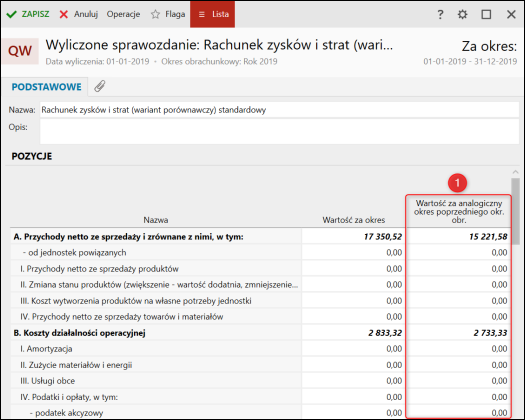This screenshot has width=525, height=420.
Task: Select row A. Przychody netto ze sprzedaży
Action: pyautogui.click(x=156, y=237)
